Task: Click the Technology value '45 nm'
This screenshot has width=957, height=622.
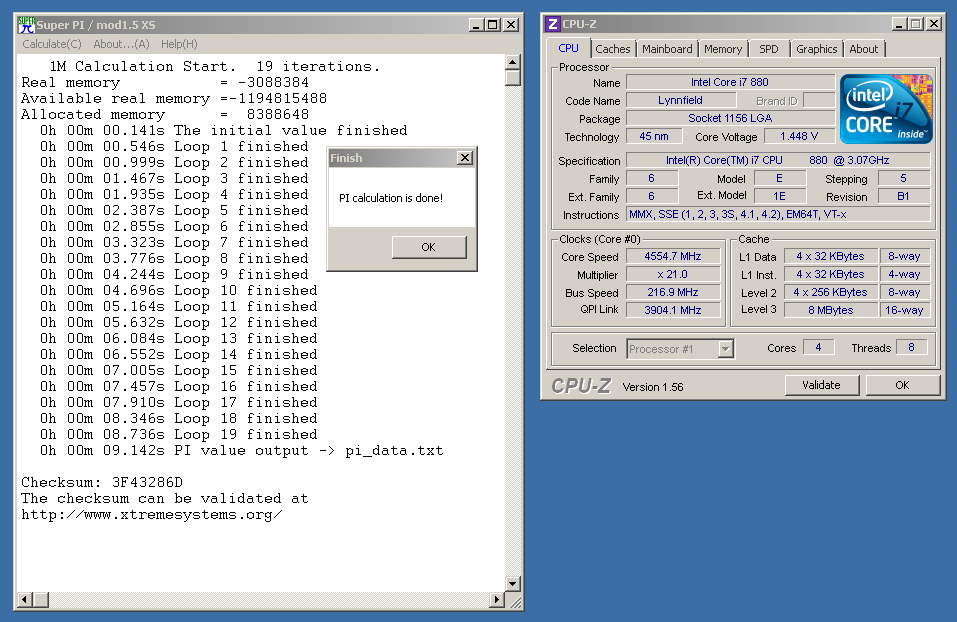Action: click(x=654, y=136)
